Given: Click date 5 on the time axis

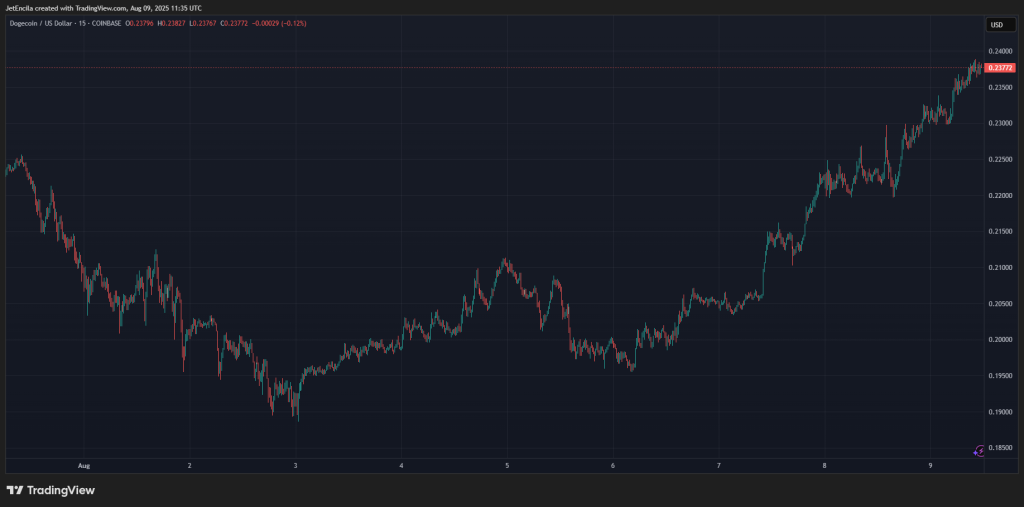Looking at the screenshot, I should 507,466.
